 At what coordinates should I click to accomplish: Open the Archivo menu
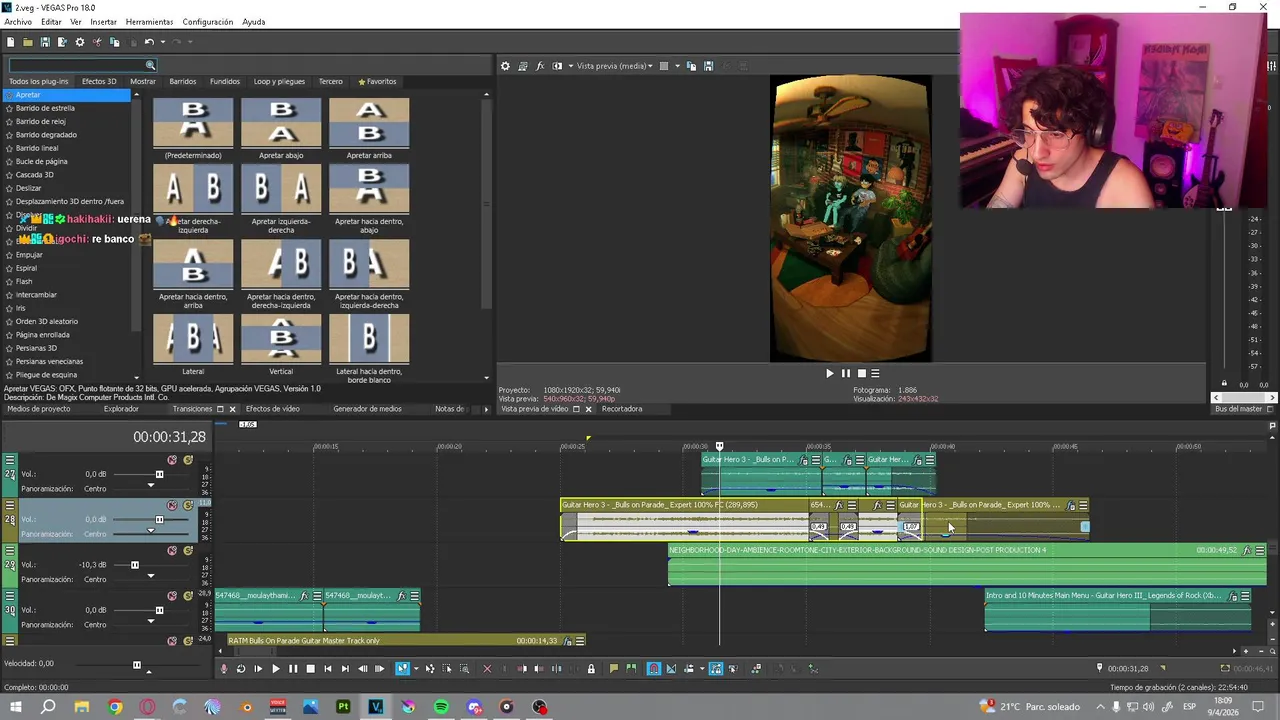(18, 22)
